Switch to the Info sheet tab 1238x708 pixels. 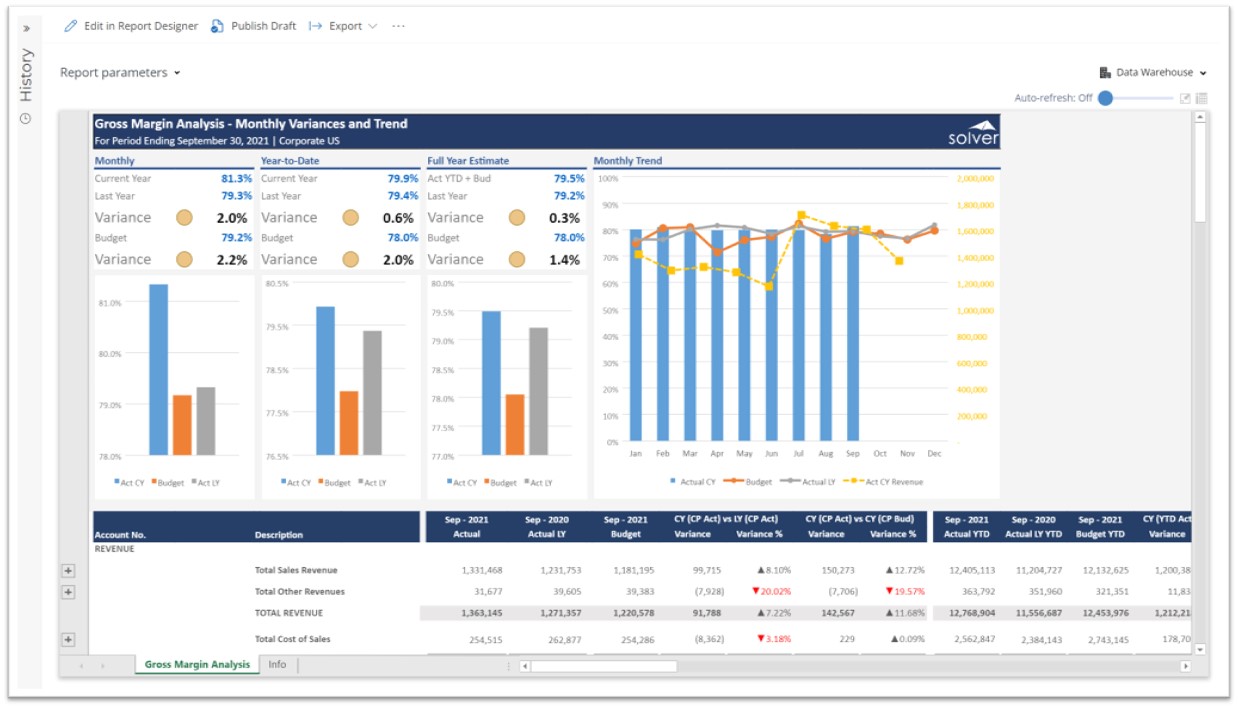(277, 664)
